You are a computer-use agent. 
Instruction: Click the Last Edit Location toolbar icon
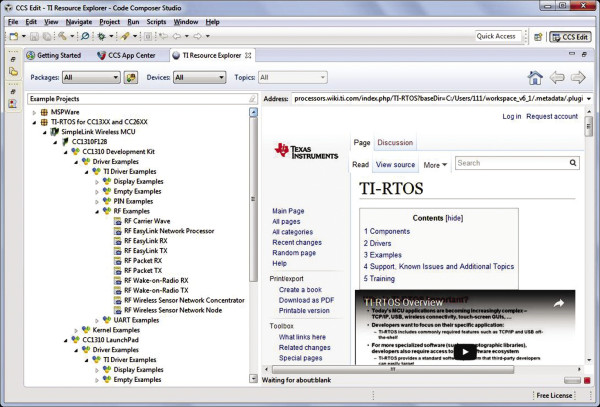pyautogui.click(x=163, y=36)
